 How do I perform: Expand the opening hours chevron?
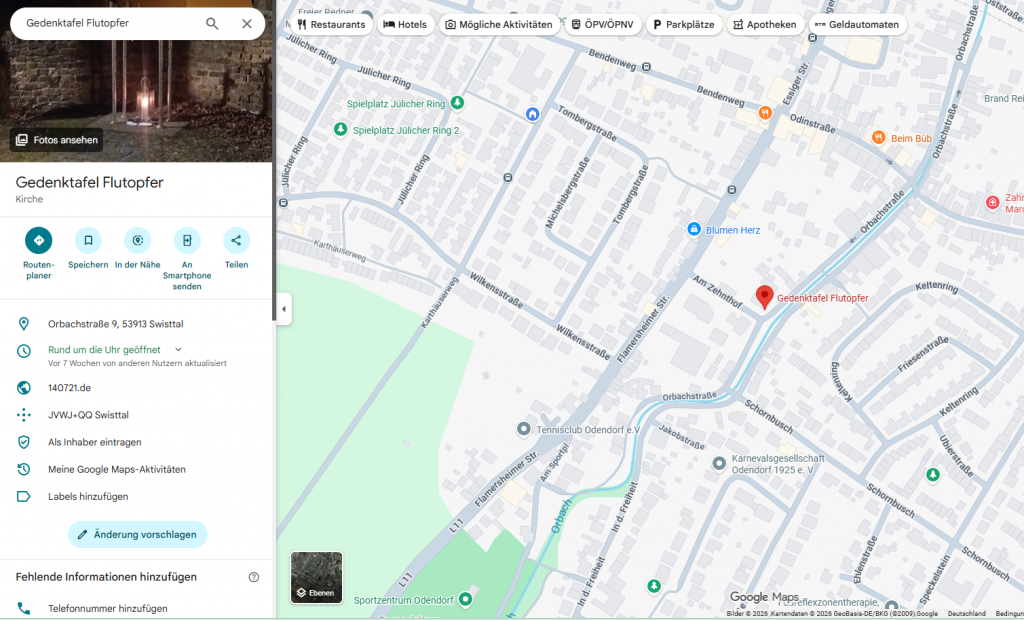click(x=178, y=350)
